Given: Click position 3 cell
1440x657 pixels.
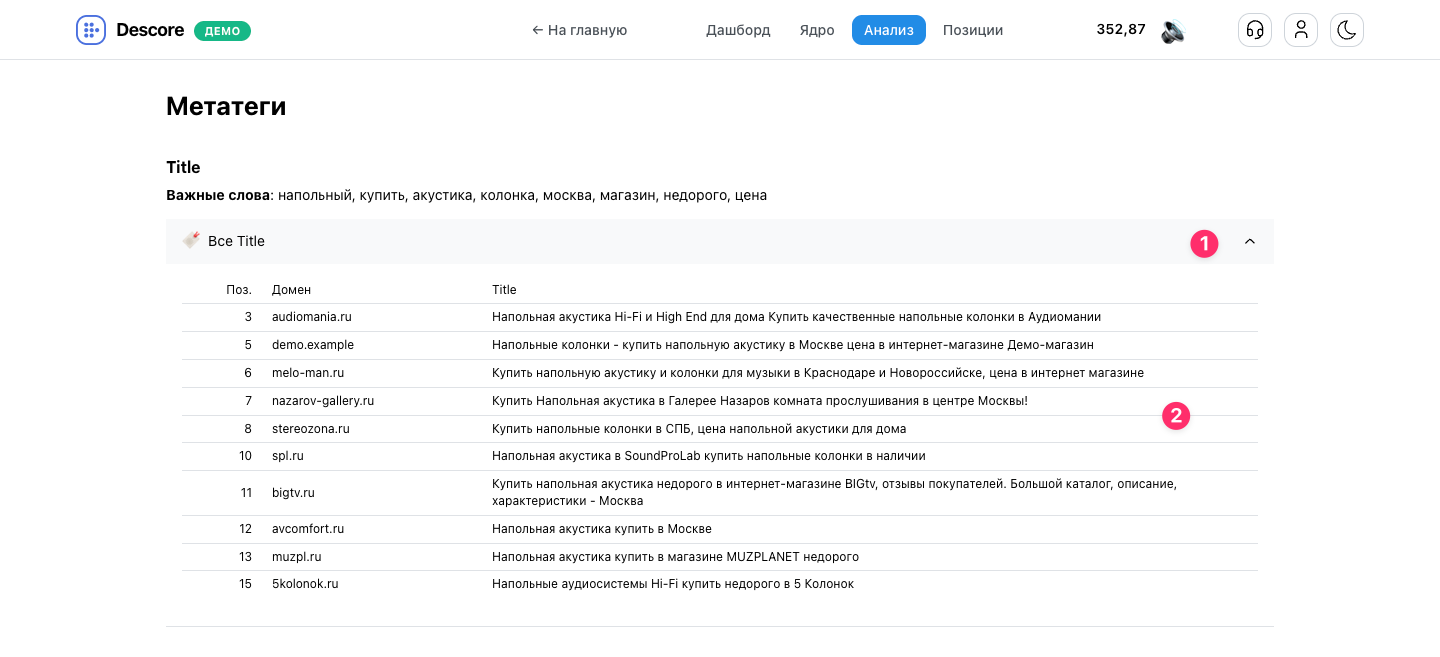Looking at the screenshot, I should (x=248, y=317).
